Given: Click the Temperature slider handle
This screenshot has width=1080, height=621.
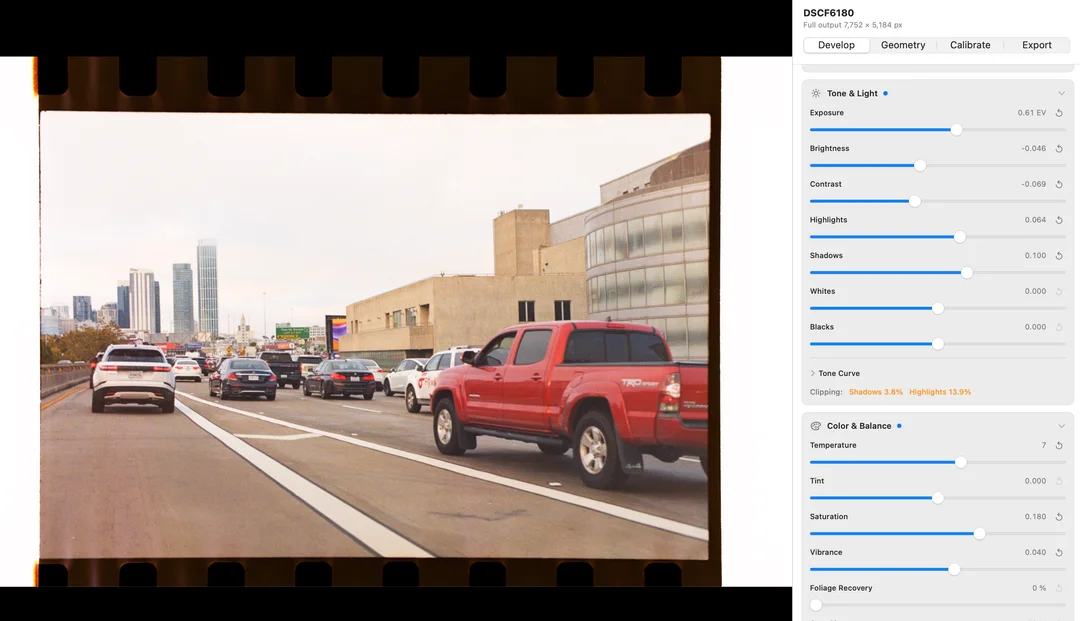Looking at the screenshot, I should click(961, 463).
